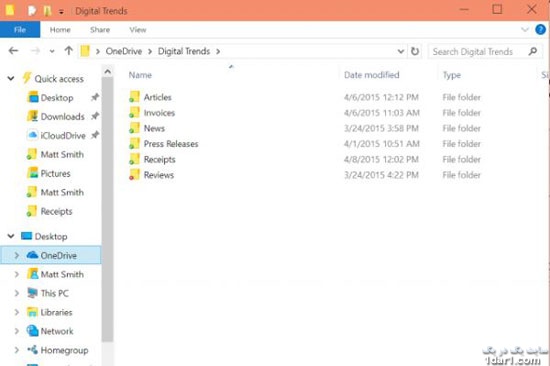Viewport: 550px width, 366px height.
Task: Select the Receipts folder icon in file list
Action: pos(134,159)
